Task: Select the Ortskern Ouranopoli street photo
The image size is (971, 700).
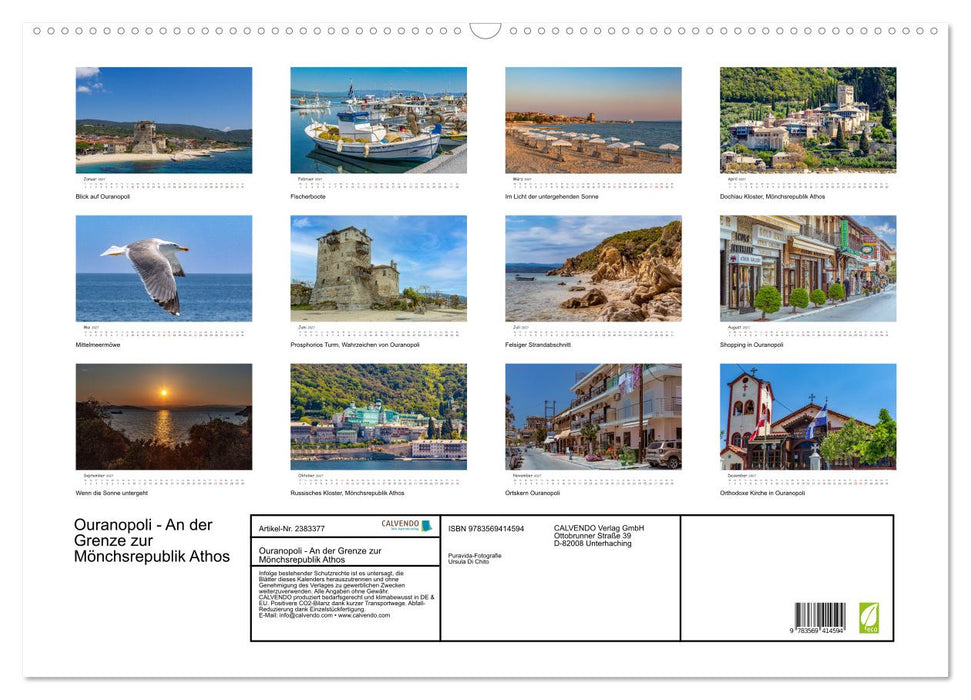Action: click(593, 416)
